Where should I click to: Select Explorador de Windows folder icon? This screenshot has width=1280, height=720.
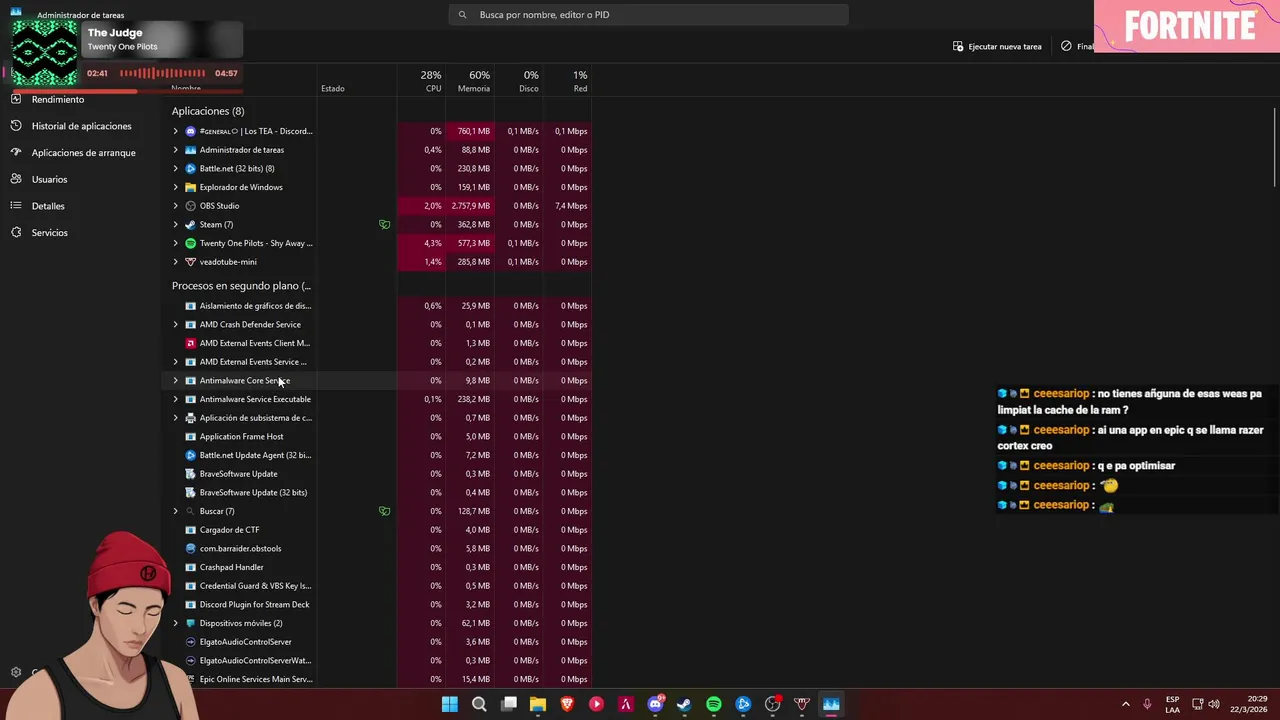(191, 187)
